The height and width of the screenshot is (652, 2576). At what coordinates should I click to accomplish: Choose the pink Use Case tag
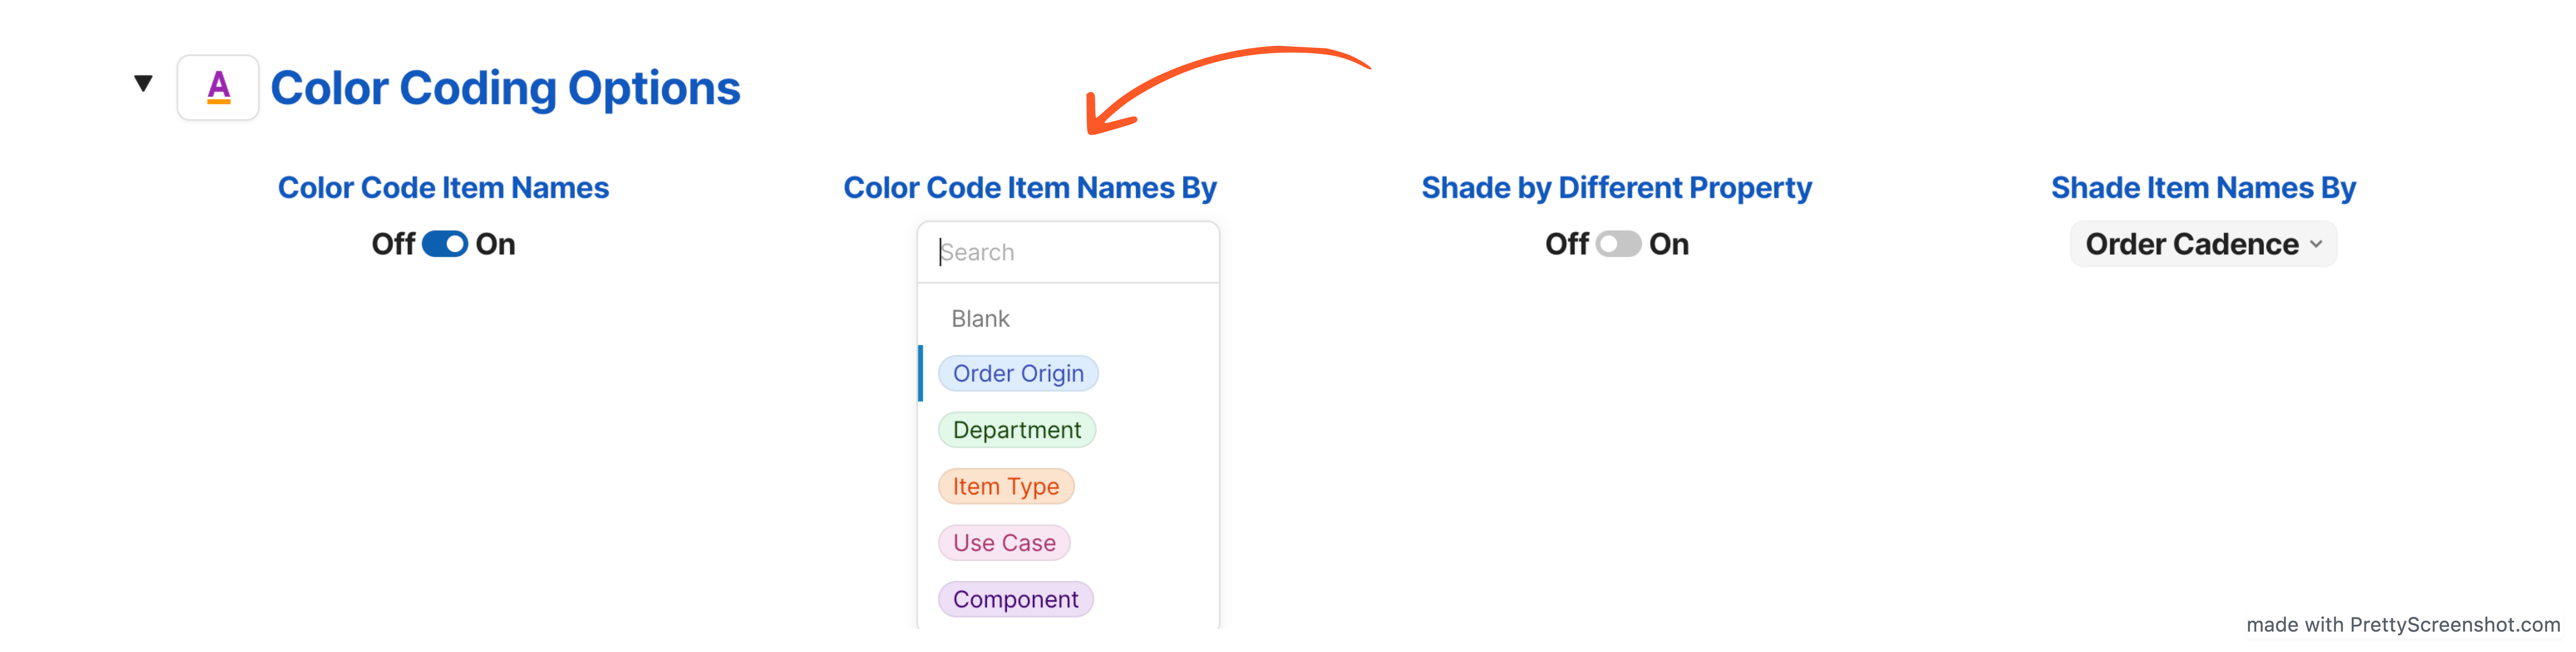tap(1004, 543)
